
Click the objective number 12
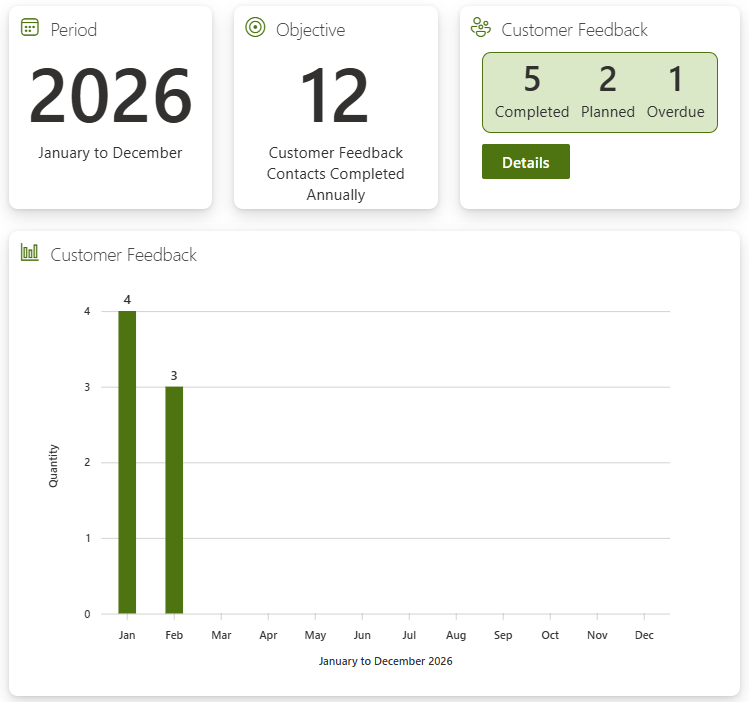(x=335, y=97)
